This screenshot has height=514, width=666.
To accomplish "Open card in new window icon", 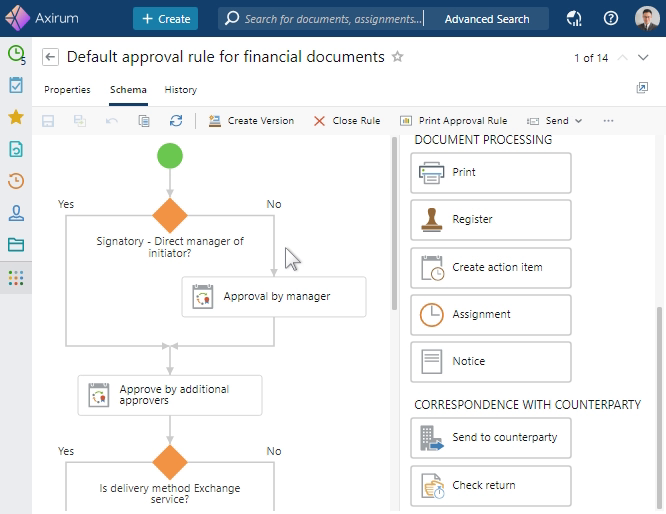I will tap(642, 88).
